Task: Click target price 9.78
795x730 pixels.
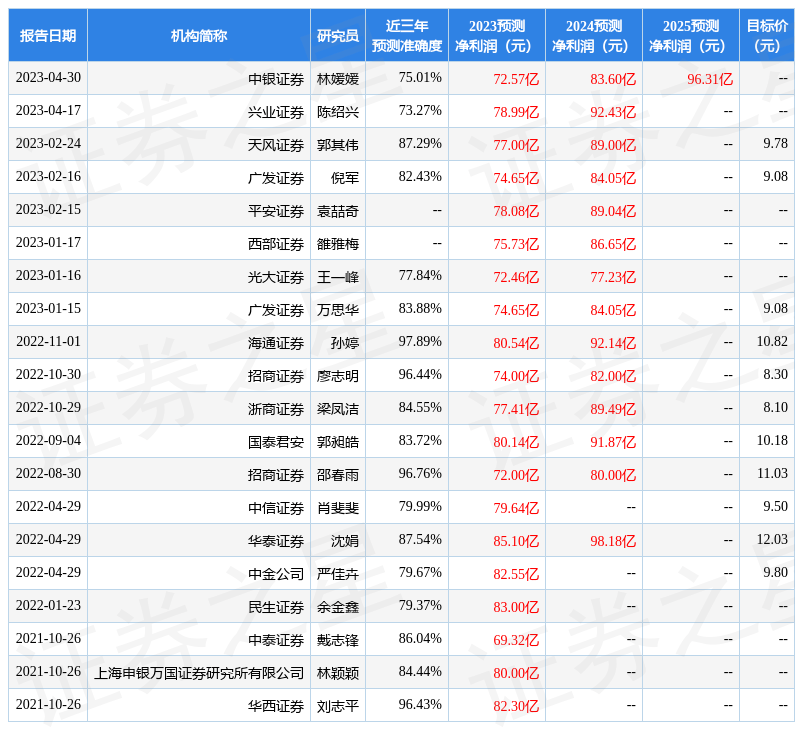Action: click(775, 143)
